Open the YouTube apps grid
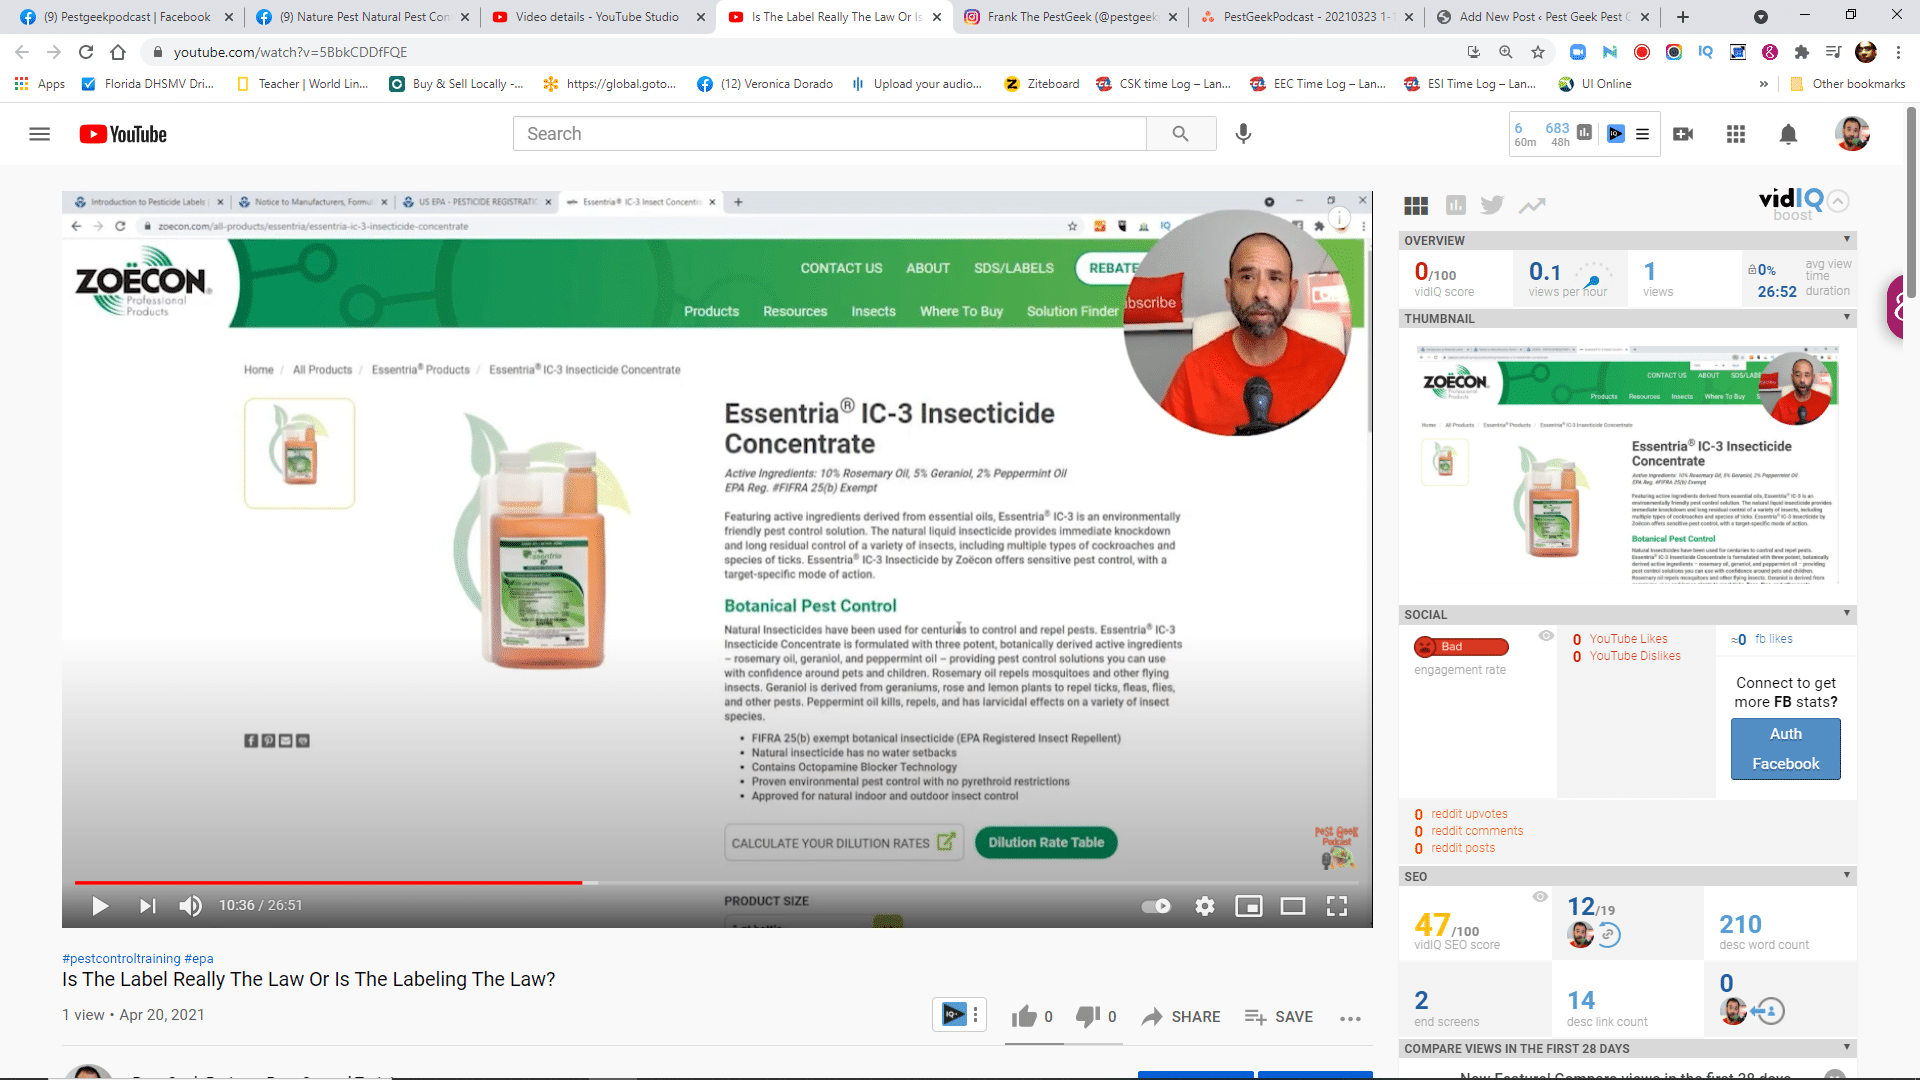This screenshot has height=1080, width=1920. click(1736, 134)
